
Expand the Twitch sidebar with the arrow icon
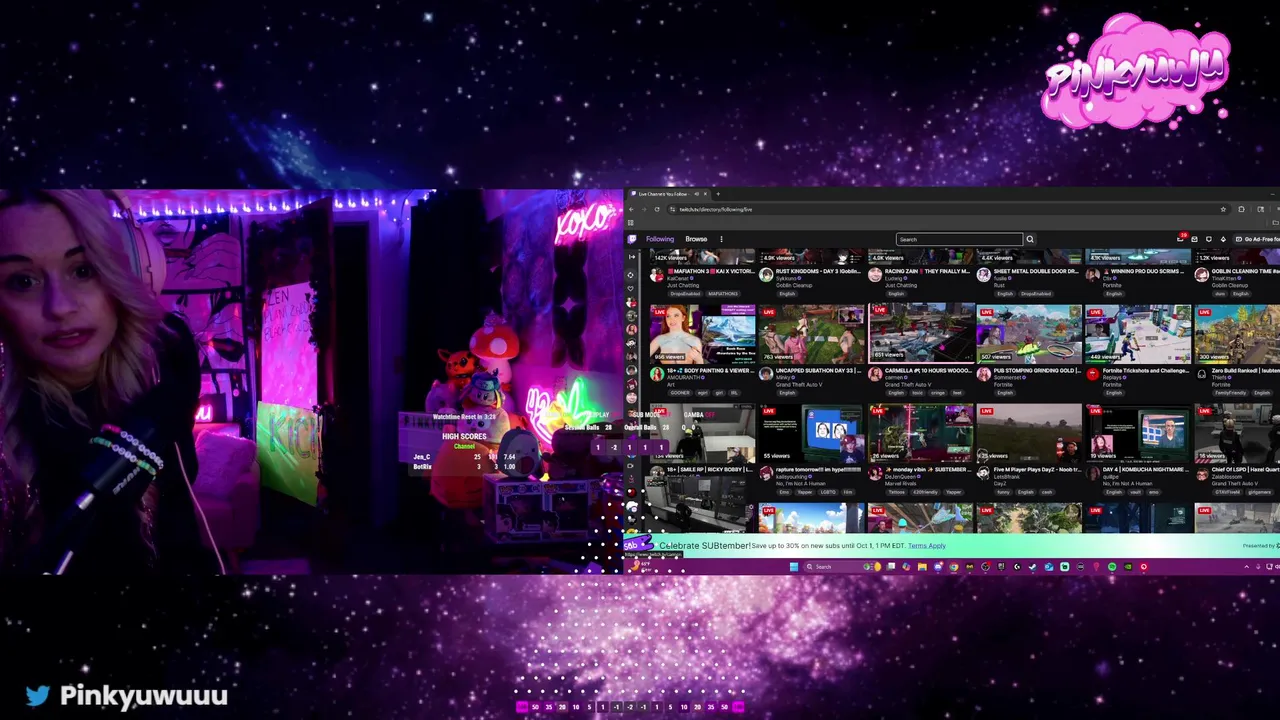[x=631, y=257]
